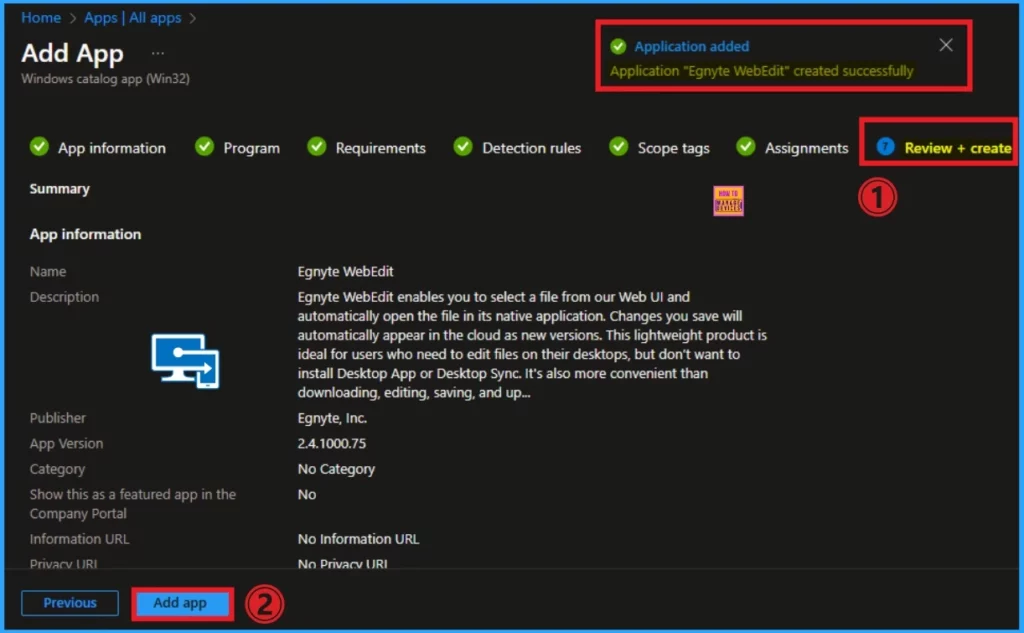The width and height of the screenshot is (1024, 633).
Task: Click the Publisher field label
Action: point(57,418)
